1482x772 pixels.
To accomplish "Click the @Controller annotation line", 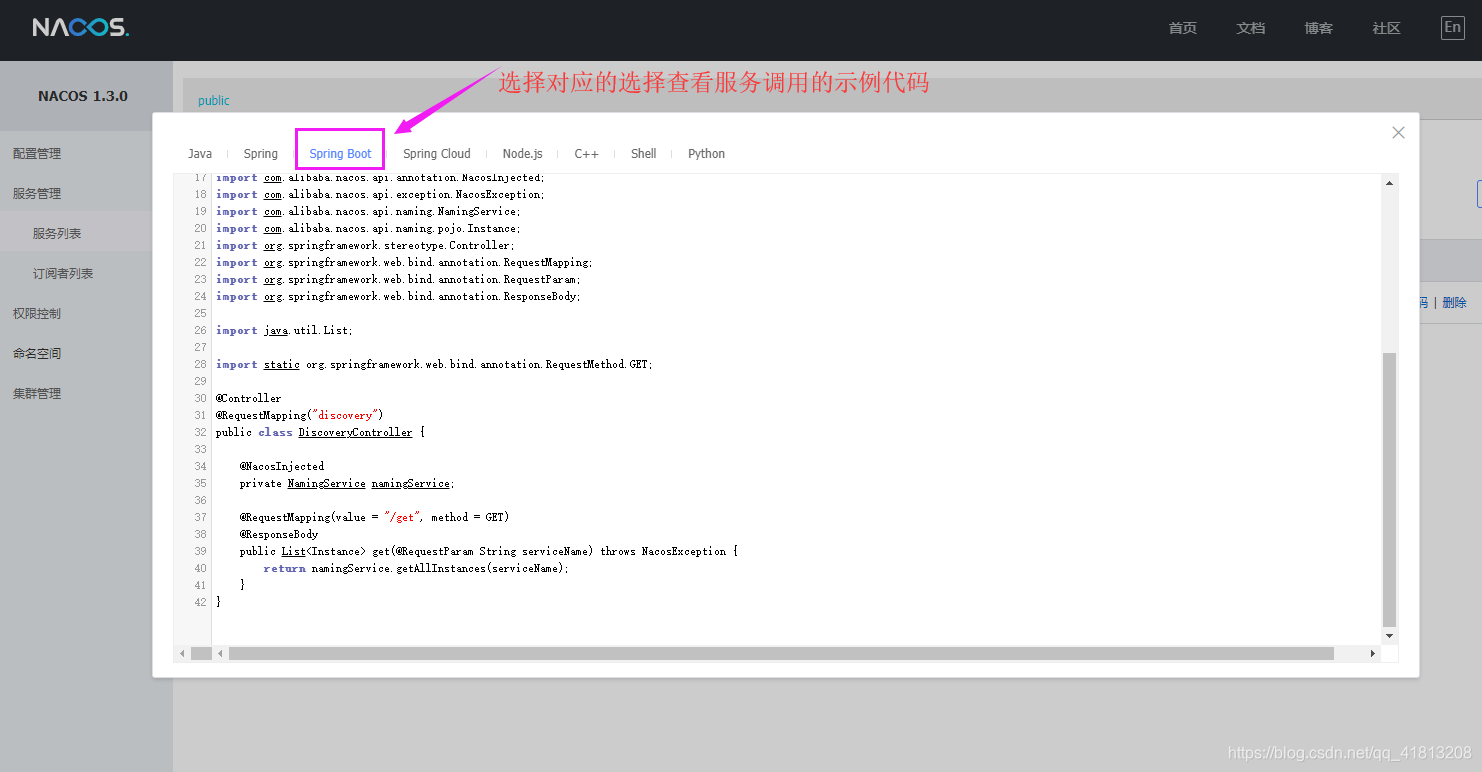I will (x=249, y=399).
